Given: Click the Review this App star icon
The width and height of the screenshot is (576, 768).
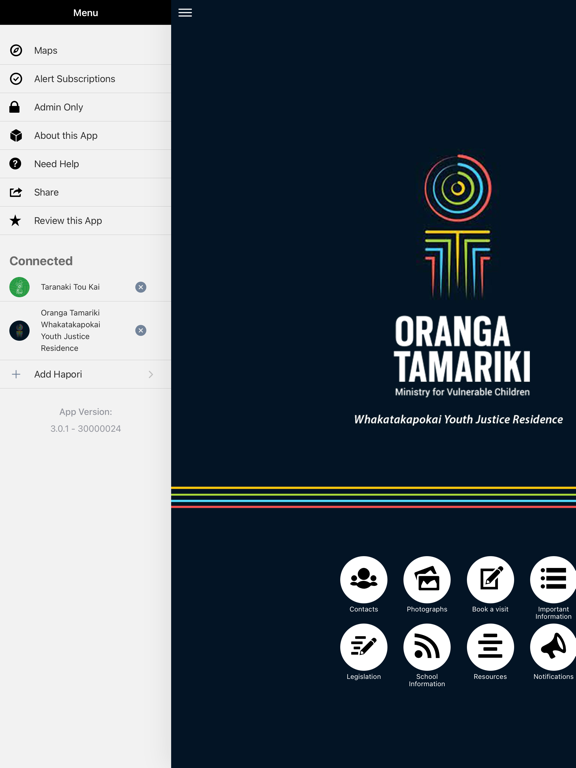Looking at the screenshot, I should [x=15, y=220].
